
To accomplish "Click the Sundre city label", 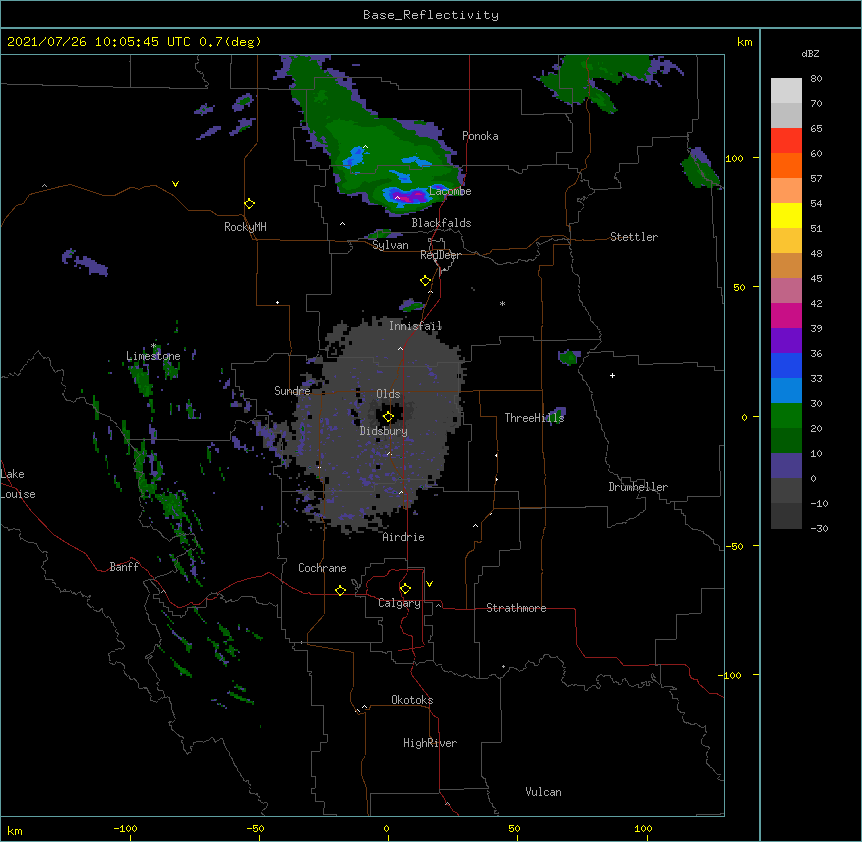I will tap(292, 391).
